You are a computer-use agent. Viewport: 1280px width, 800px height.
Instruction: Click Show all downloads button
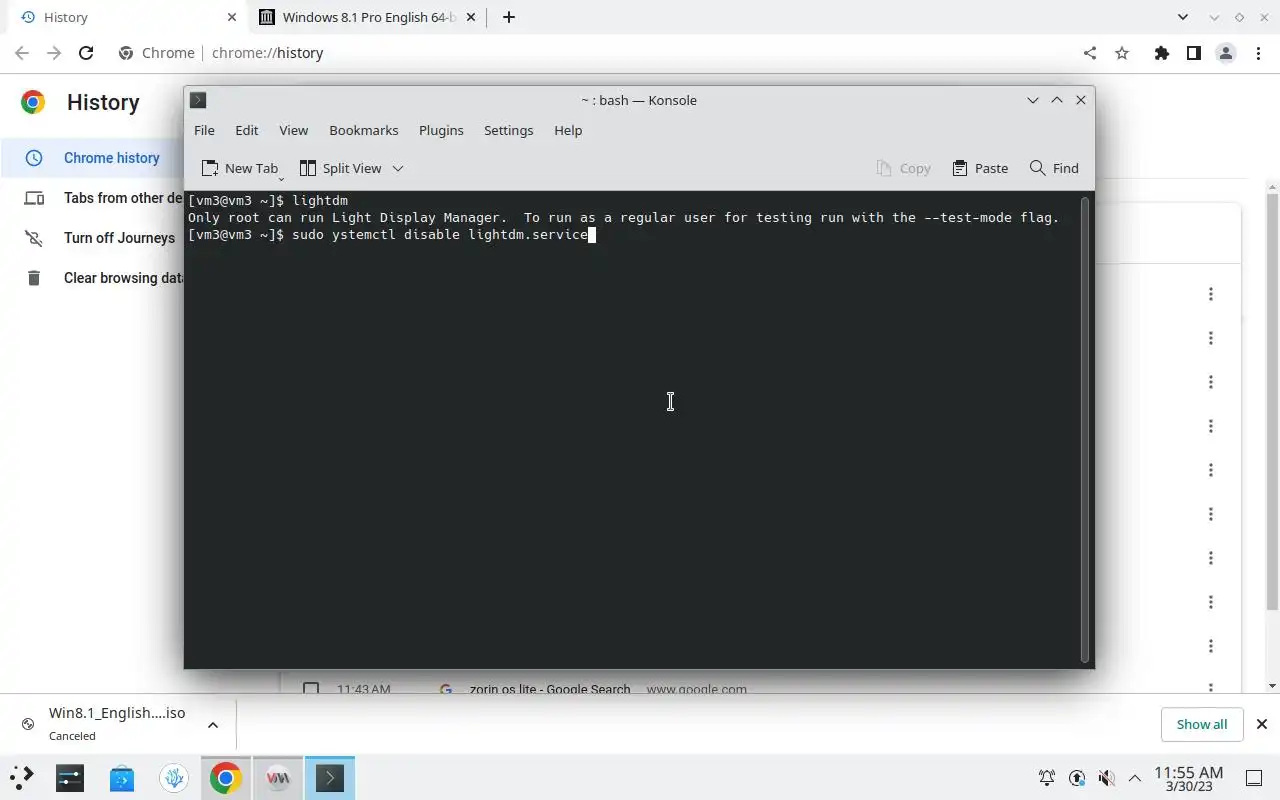pyautogui.click(x=1201, y=724)
